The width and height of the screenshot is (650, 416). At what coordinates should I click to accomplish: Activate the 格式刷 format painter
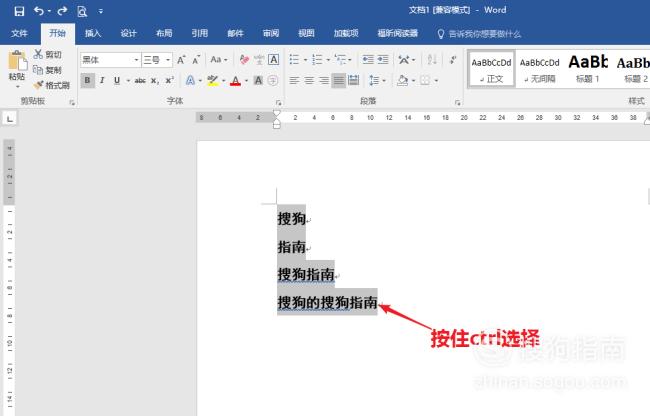tap(52, 85)
